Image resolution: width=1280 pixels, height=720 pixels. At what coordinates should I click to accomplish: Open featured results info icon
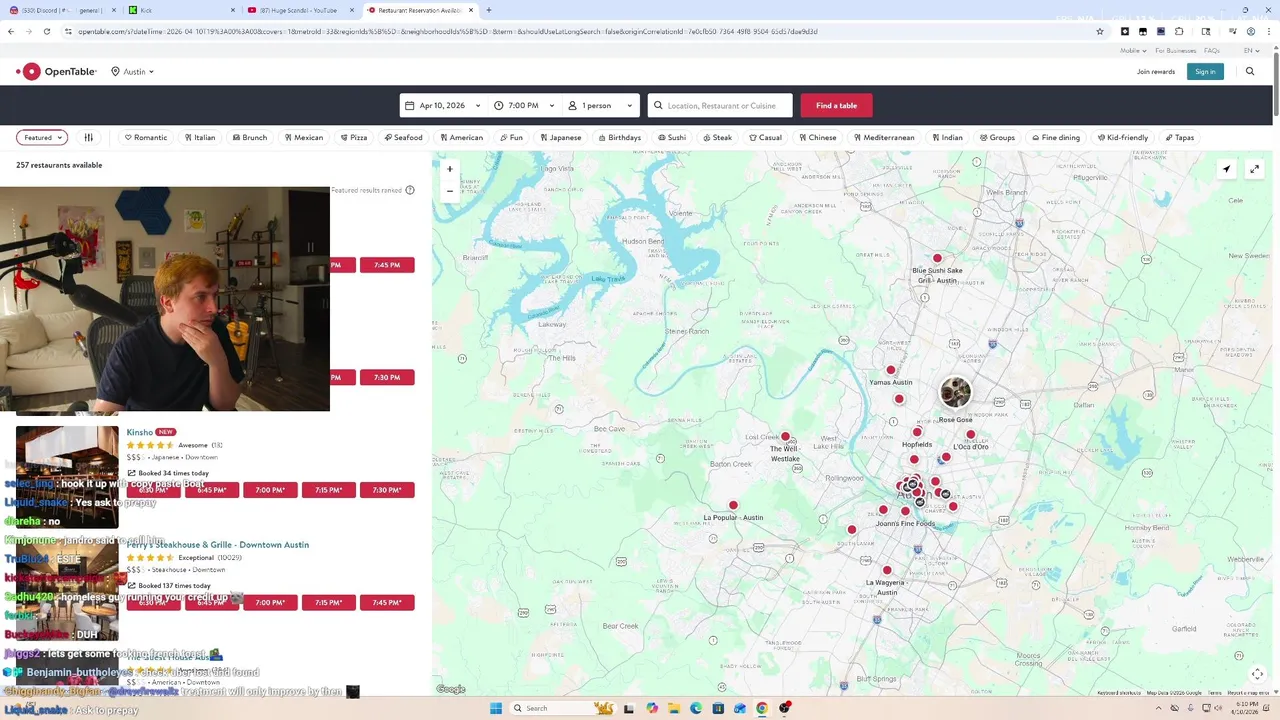410,190
